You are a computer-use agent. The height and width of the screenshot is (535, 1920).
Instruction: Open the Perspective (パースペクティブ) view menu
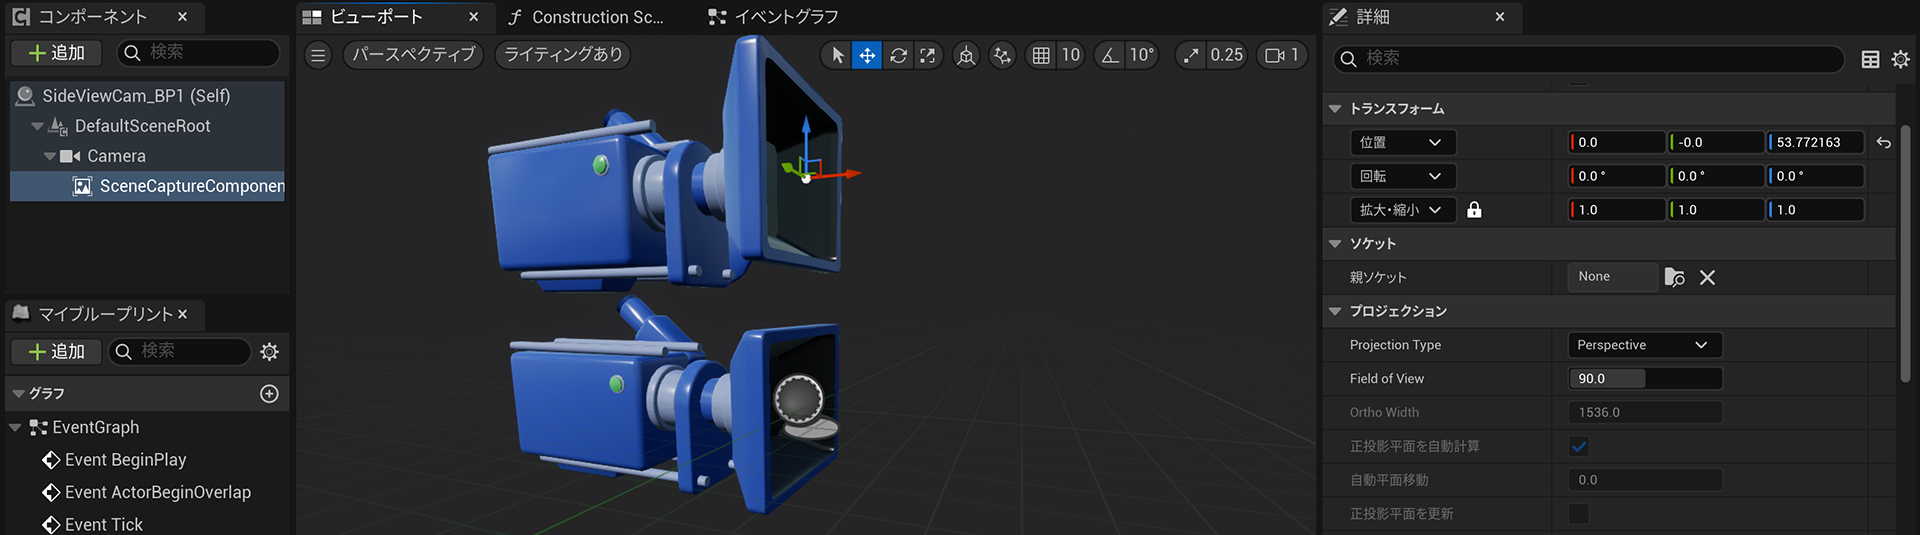[x=414, y=55]
